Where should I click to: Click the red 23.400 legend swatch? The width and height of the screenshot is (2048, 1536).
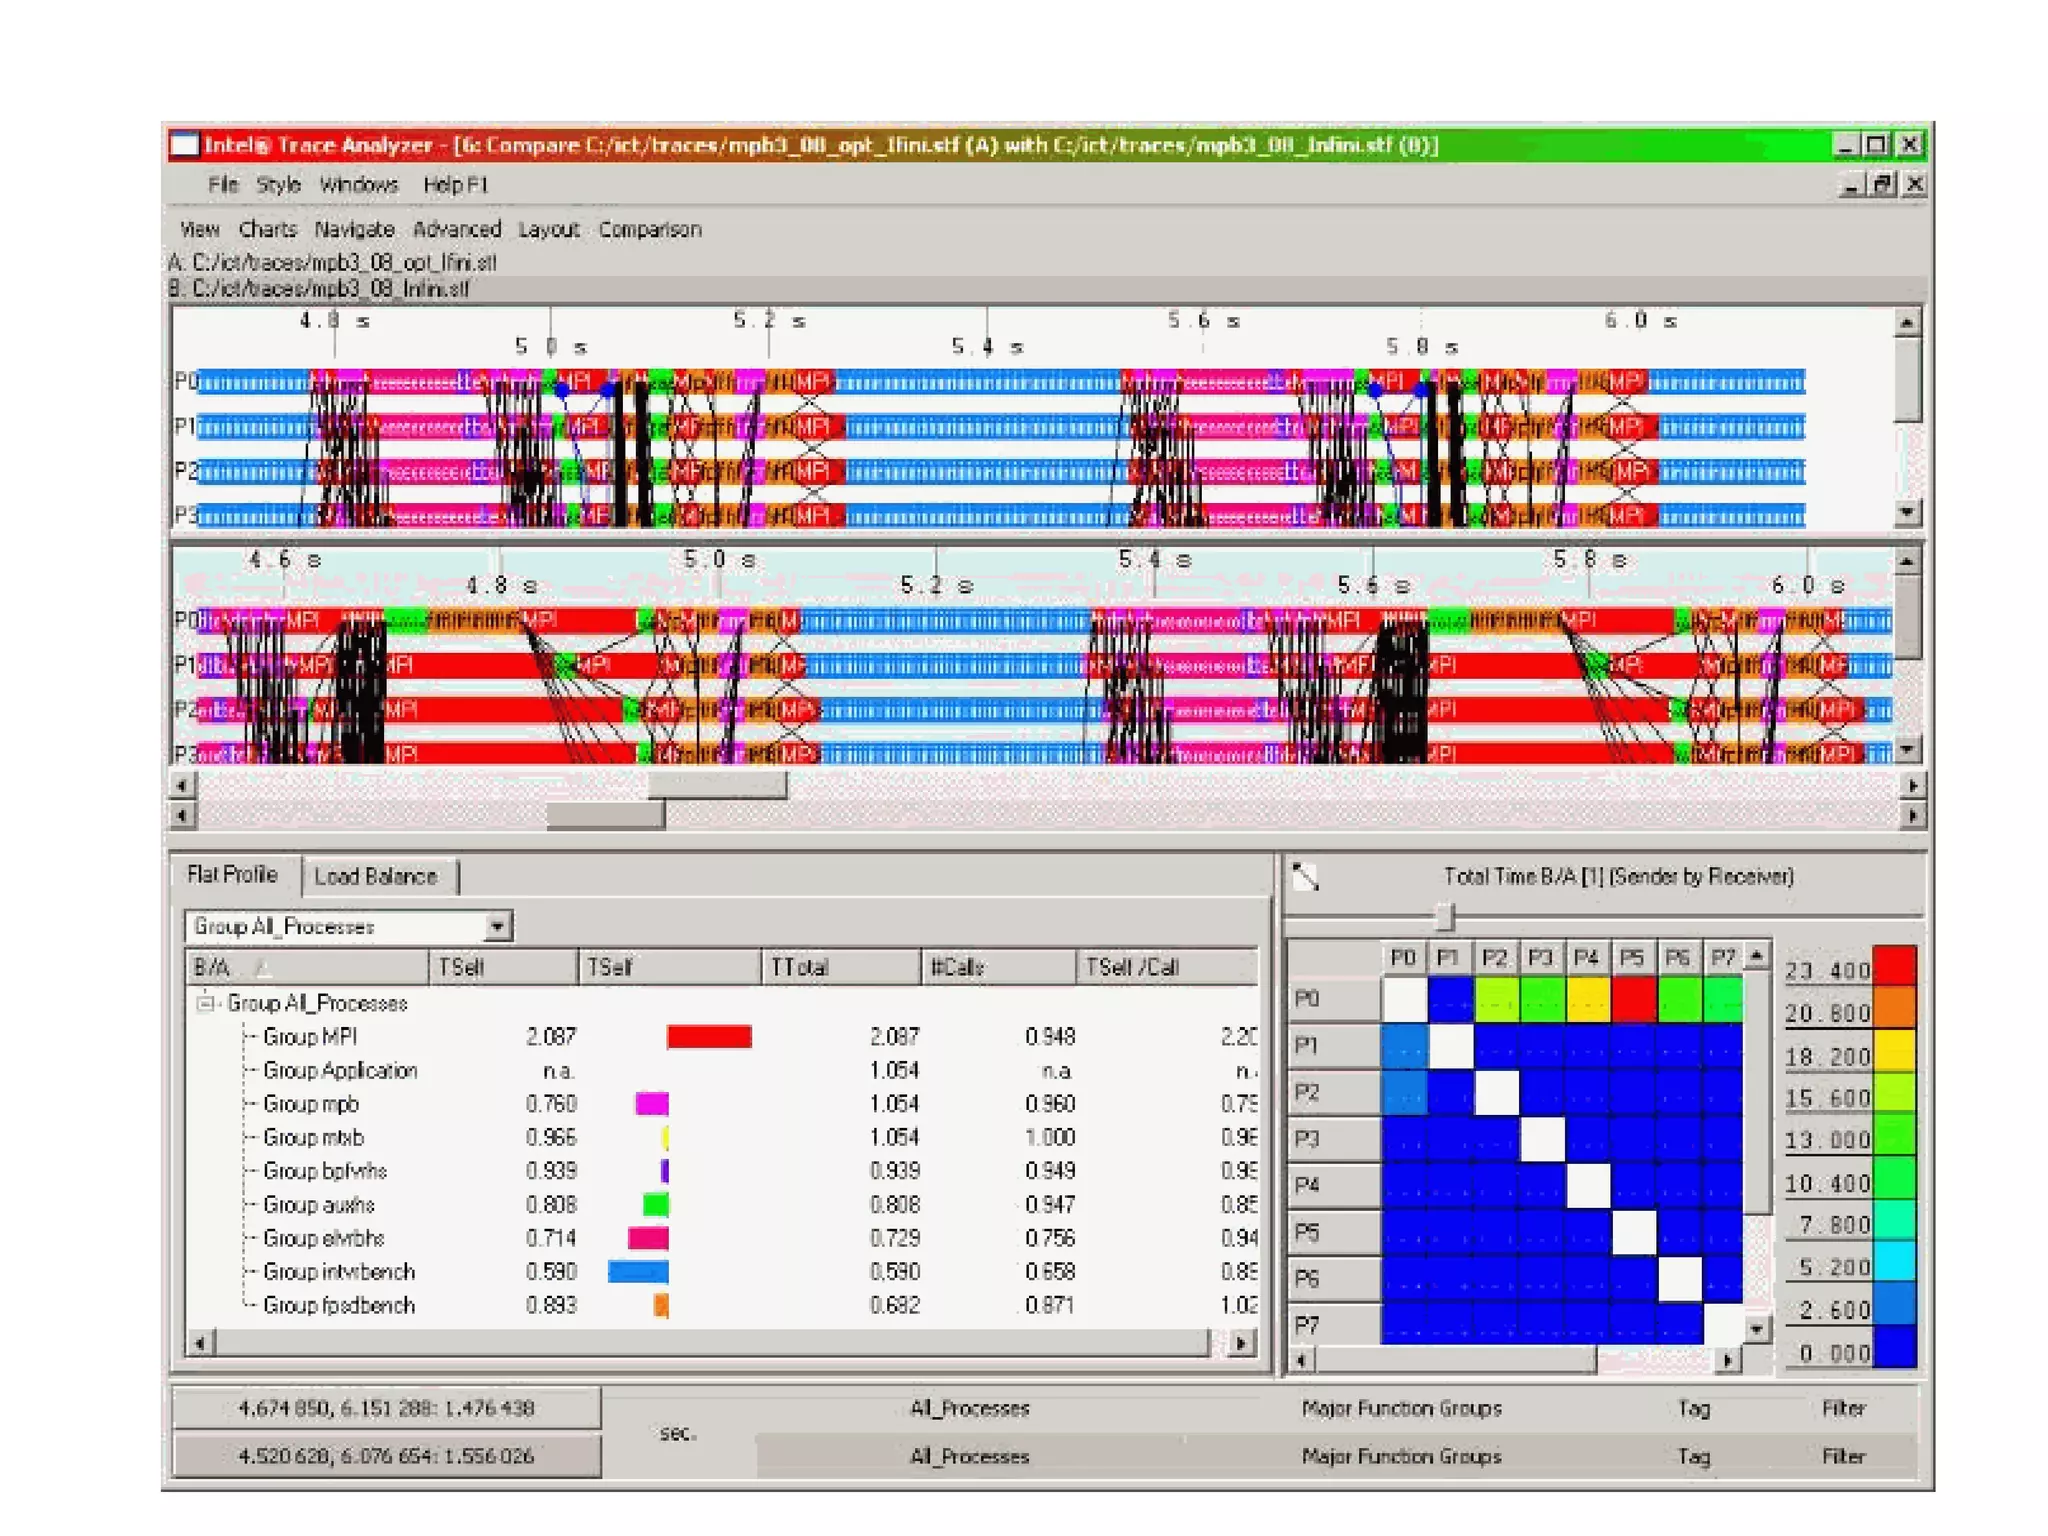pos(1894,967)
